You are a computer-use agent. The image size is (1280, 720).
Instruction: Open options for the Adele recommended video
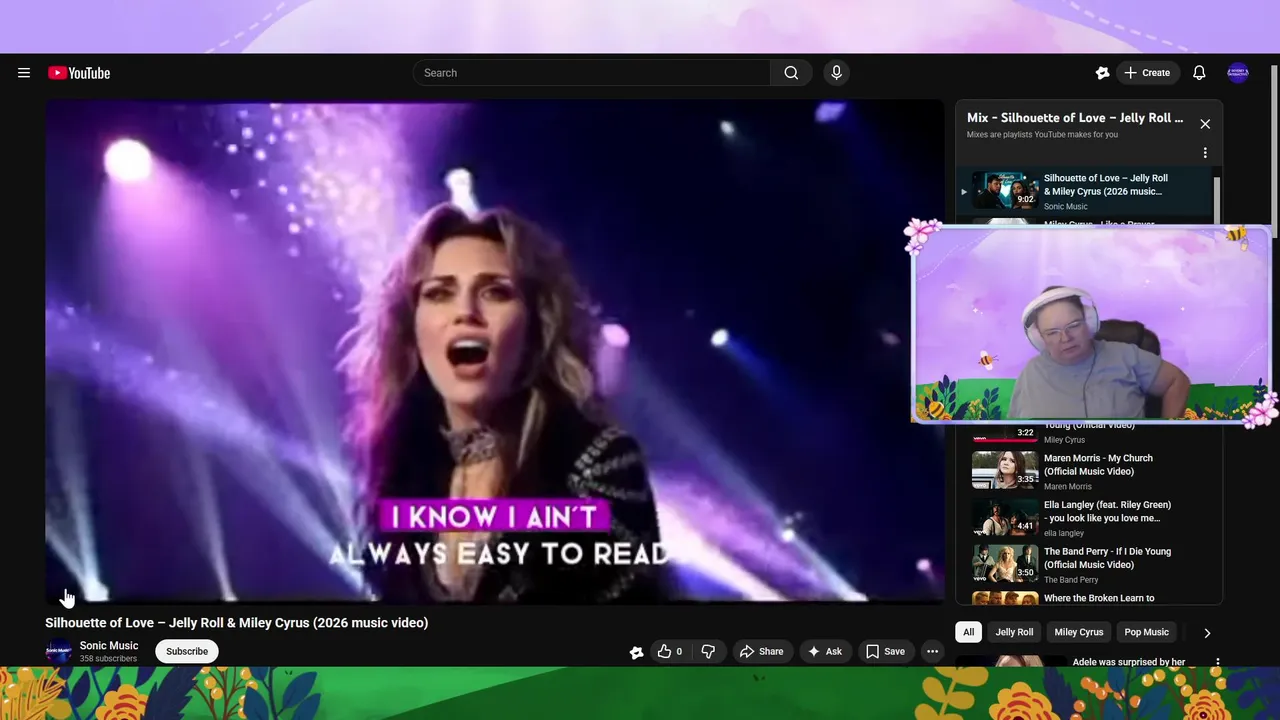coord(1217,662)
